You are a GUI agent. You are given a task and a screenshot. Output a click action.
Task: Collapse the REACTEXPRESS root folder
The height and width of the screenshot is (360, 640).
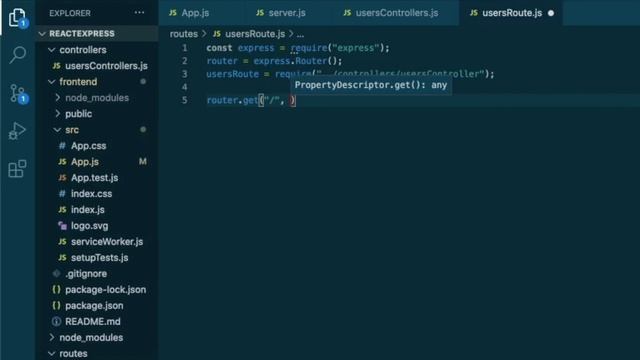point(42,33)
